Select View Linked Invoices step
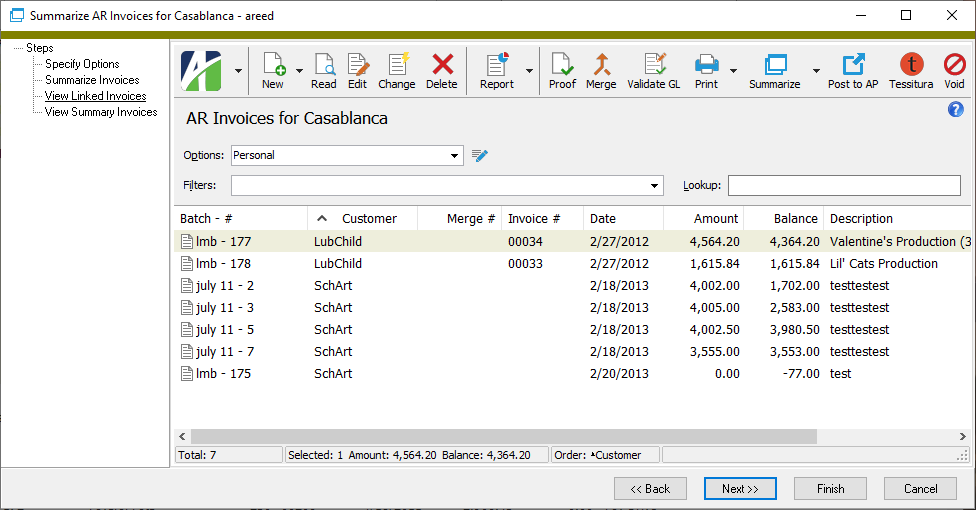The width and height of the screenshot is (976, 510). pyautogui.click(x=95, y=96)
